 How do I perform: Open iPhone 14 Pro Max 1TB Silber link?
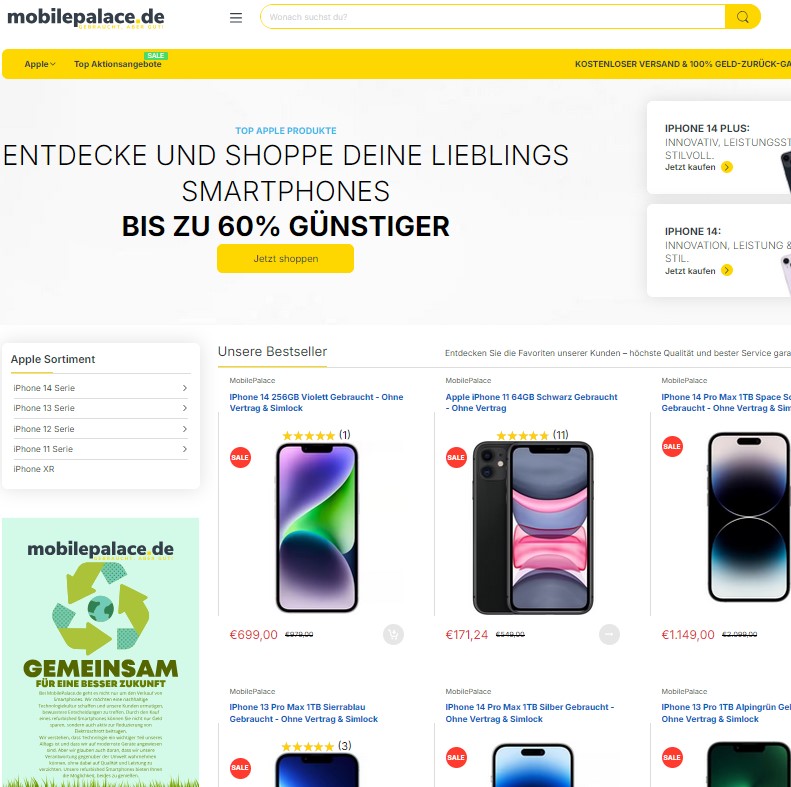click(x=530, y=713)
